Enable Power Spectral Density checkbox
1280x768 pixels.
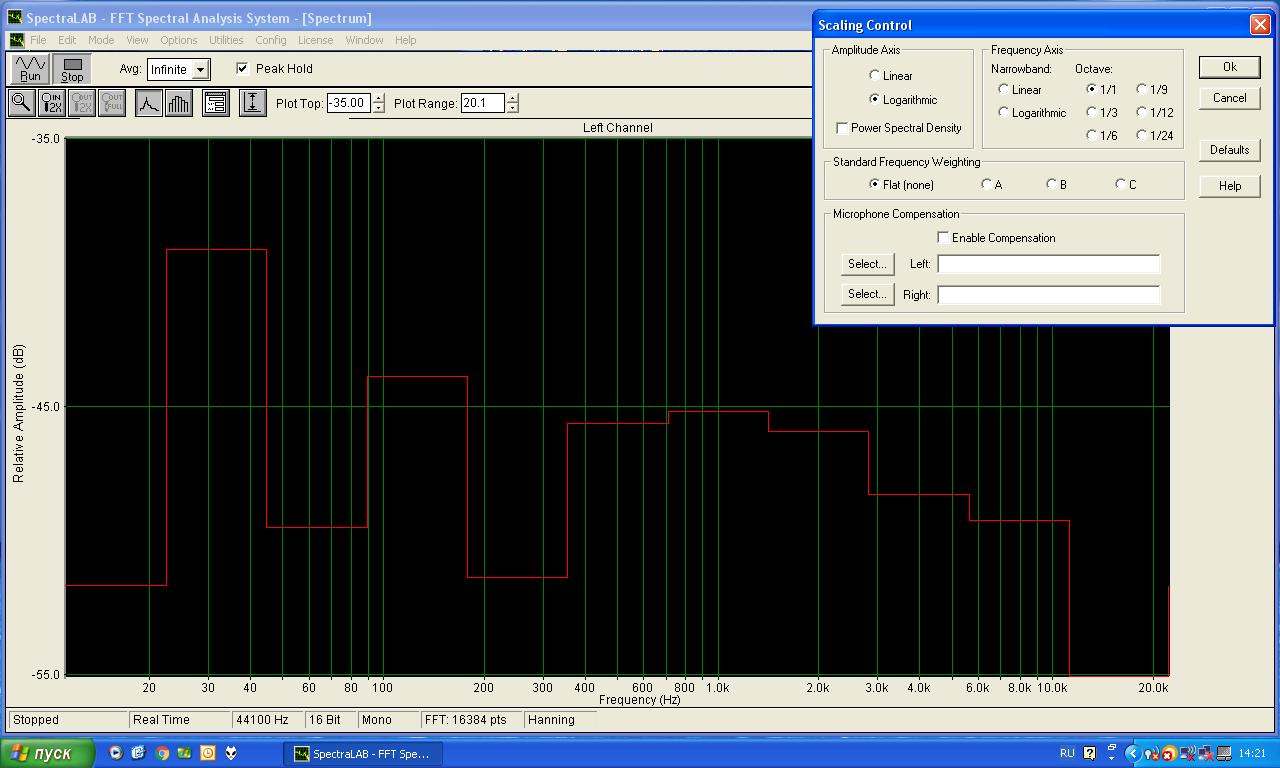click(x=842, y=128)
